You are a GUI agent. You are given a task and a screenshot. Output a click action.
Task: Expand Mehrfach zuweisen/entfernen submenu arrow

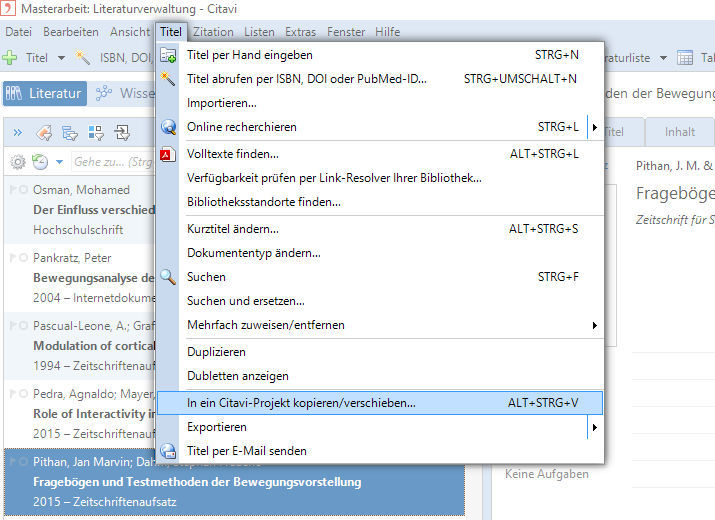595,325
